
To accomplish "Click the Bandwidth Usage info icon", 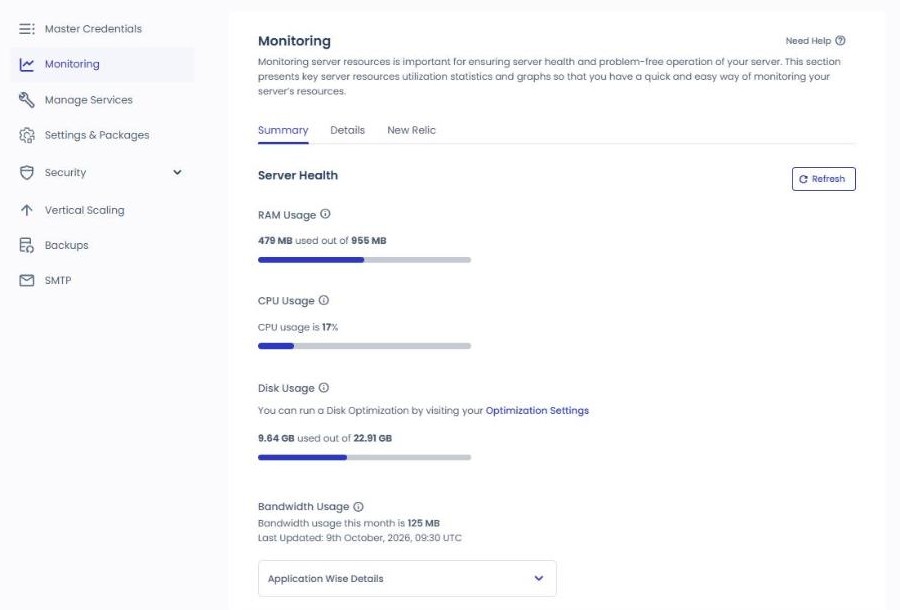I will coord(358,507).
